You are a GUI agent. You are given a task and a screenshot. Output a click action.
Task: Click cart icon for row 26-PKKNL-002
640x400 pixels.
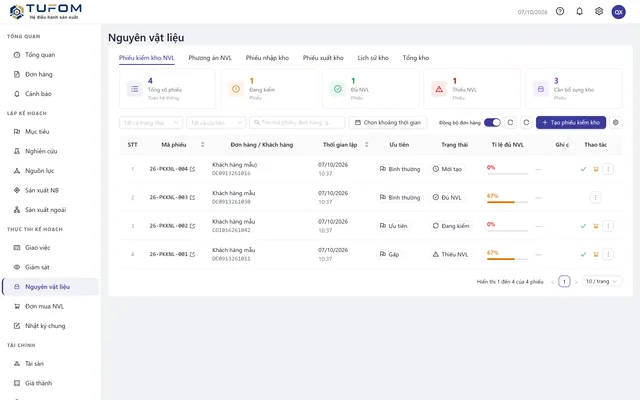tap(596, 226)
